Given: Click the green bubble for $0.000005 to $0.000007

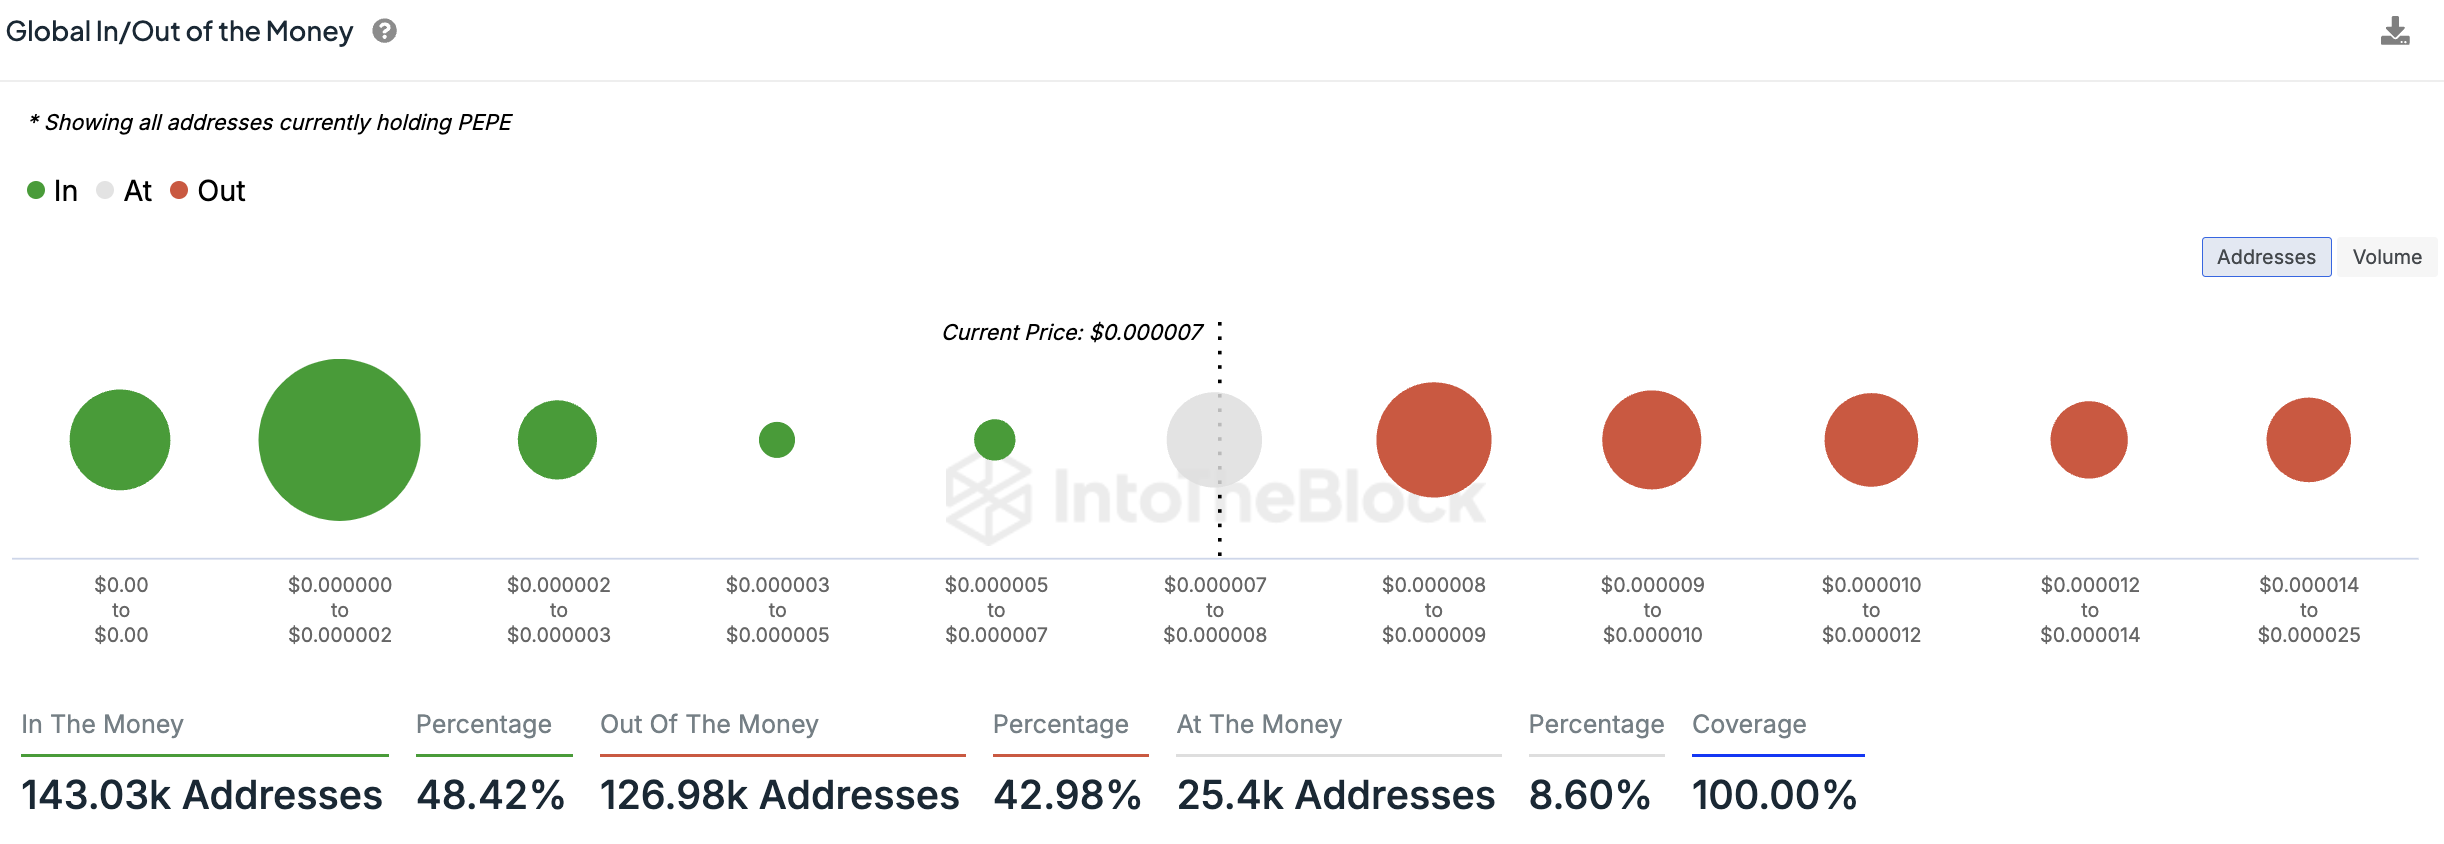Looking at the screenshot, I should pyautogui.click(x=995, y=440).
